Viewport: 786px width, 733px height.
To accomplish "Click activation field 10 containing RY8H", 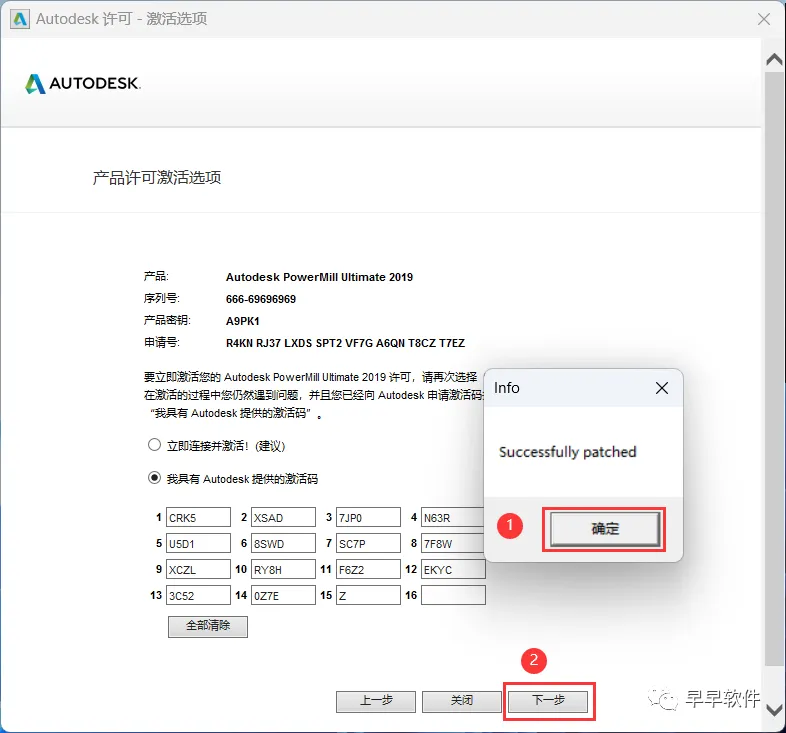I will point(283,570).
